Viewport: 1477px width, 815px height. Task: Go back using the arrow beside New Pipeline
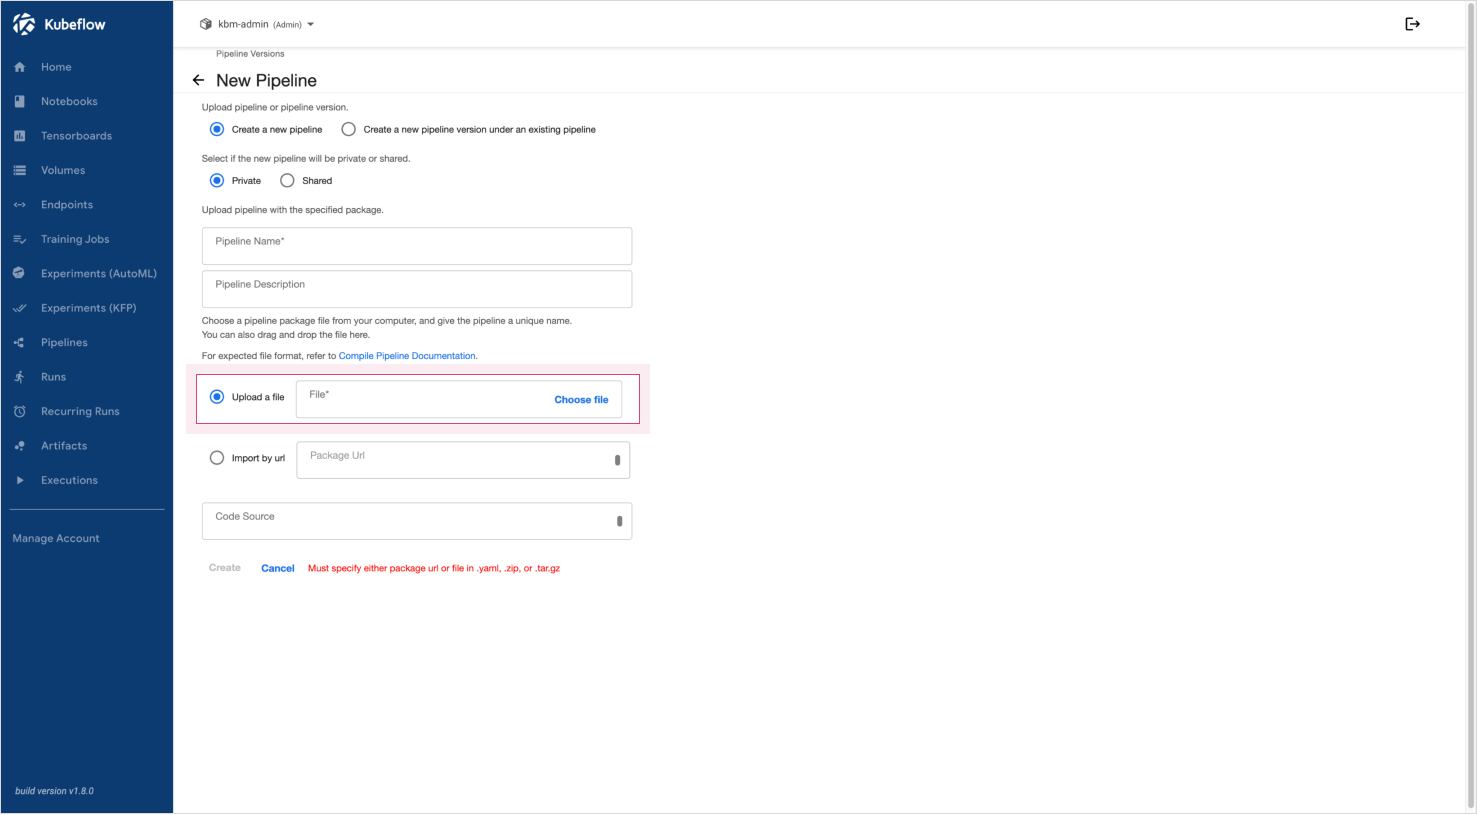(x=198, y=80)
